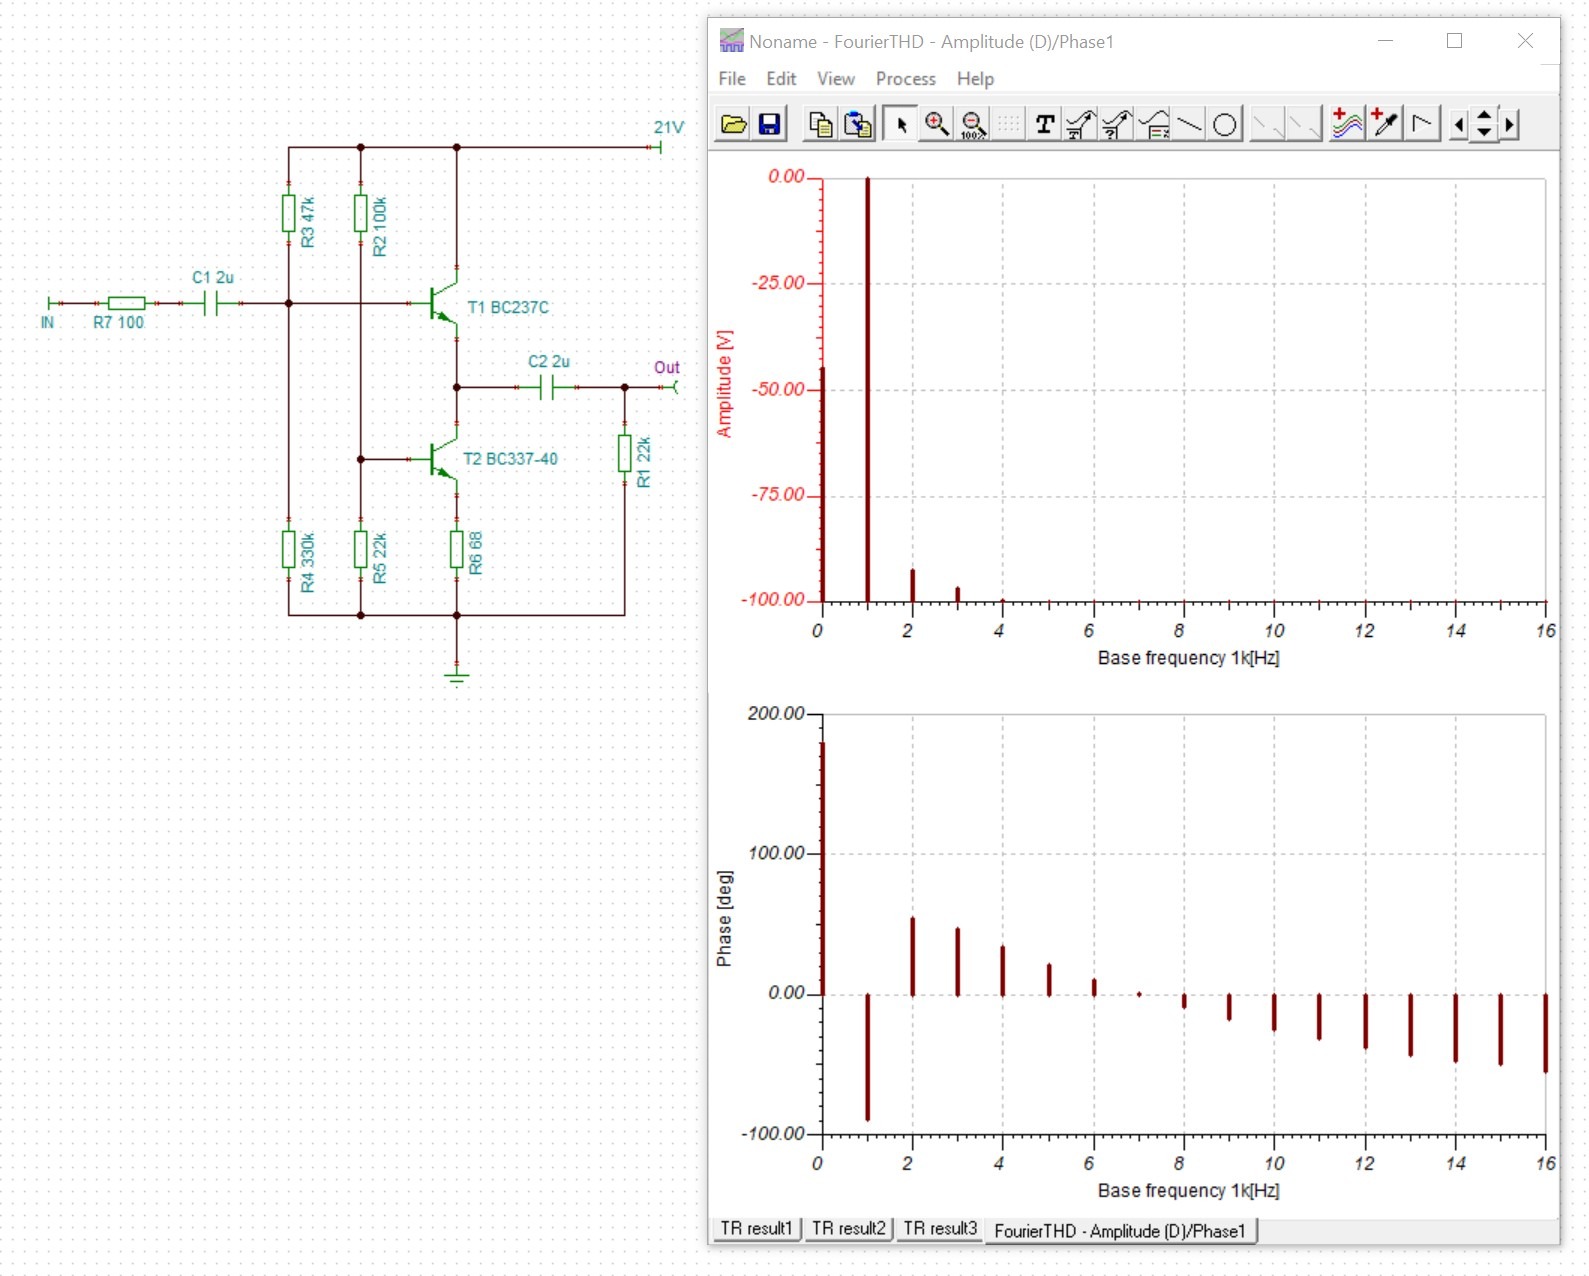The height and width of the screenshot is (1276, 1589).
Task: Click the curve legend icon
Action: tap(1153, 124)
